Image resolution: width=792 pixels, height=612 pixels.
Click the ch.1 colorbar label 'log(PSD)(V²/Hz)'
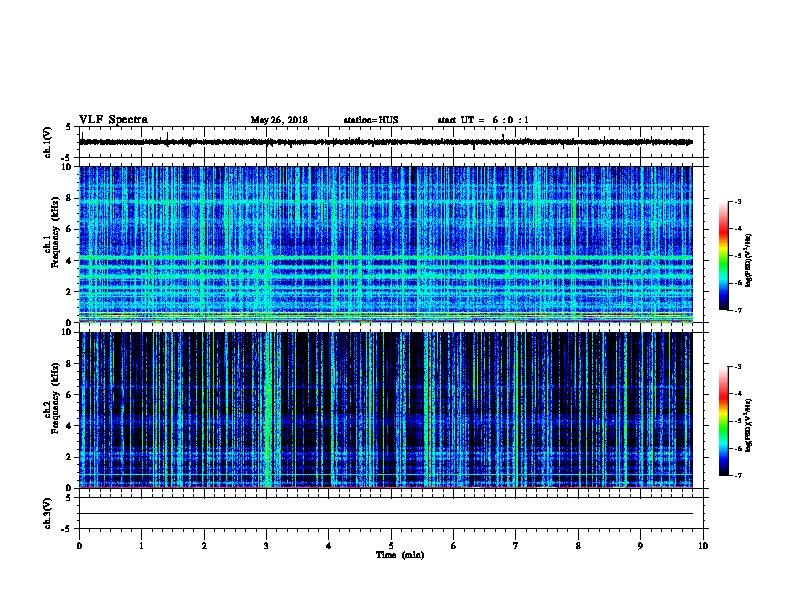click(748, 260)
